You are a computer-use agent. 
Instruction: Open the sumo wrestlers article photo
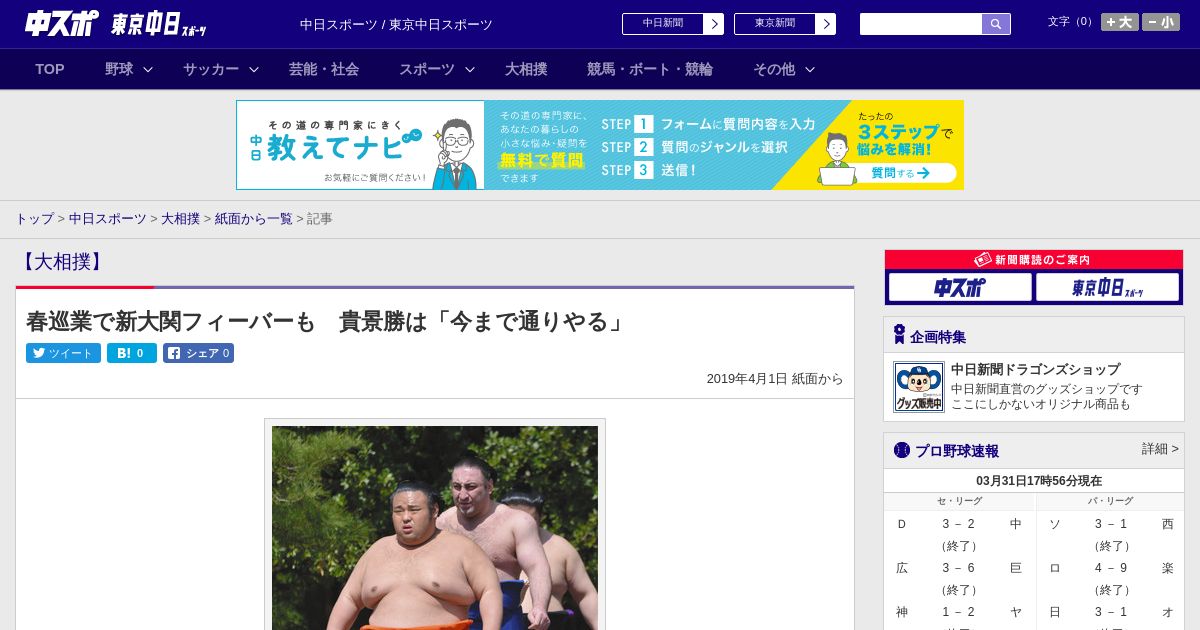tap(435, 527)
